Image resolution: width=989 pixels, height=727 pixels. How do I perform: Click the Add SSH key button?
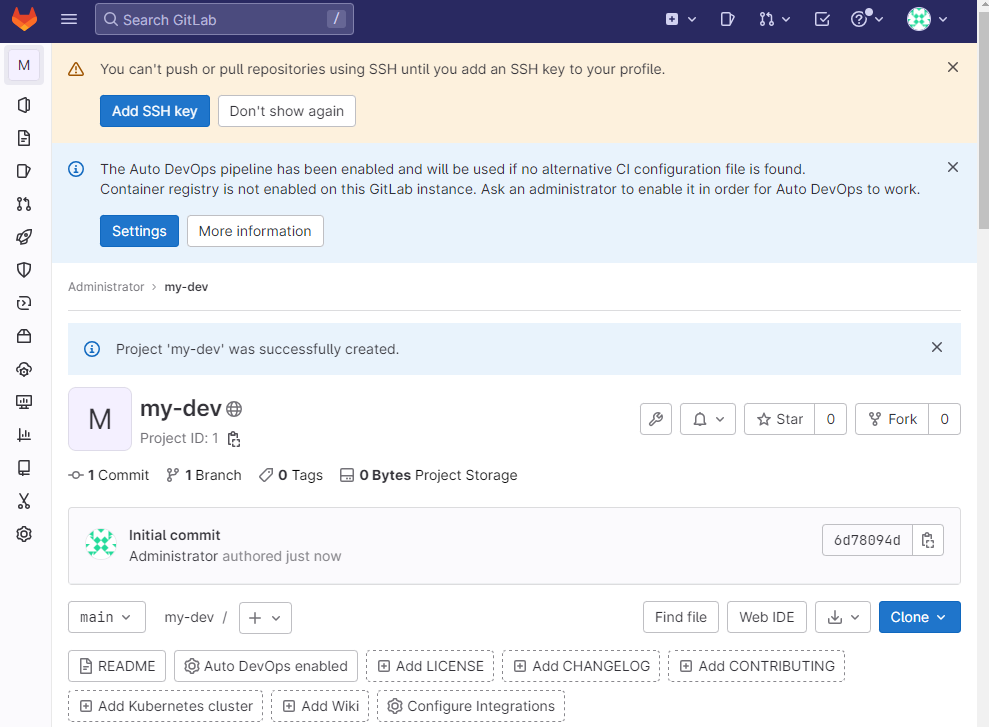[155, 111]
